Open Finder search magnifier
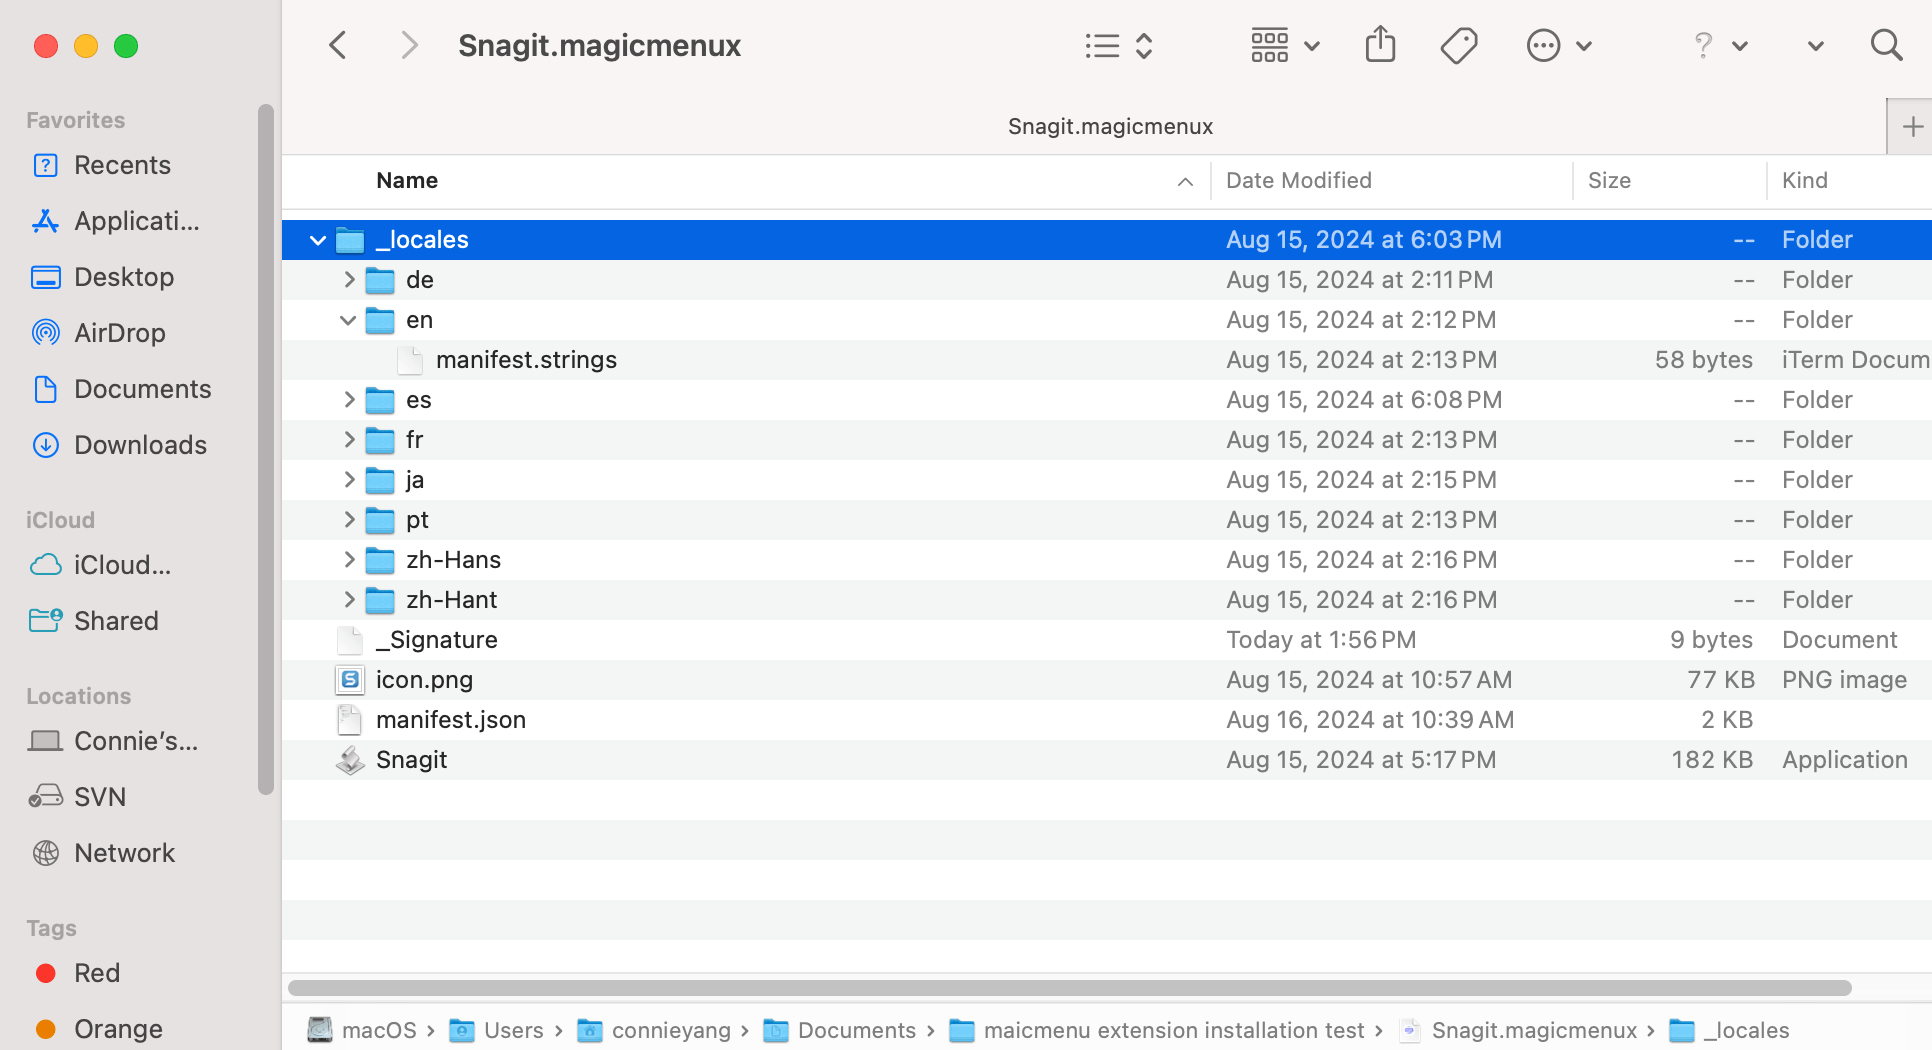Image resolution: width=1932 pixels, height=1050 pixels. (x=1886, y=45)
